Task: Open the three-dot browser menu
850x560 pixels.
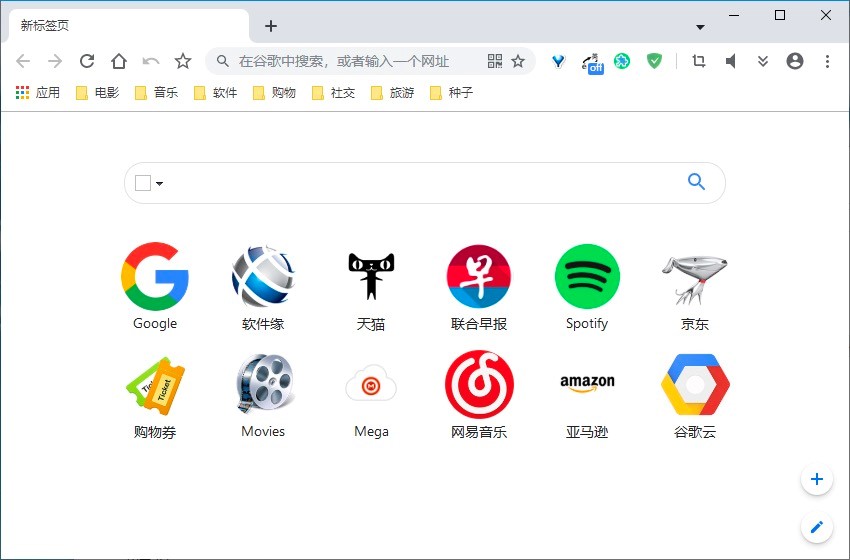Action: [827, 61]
